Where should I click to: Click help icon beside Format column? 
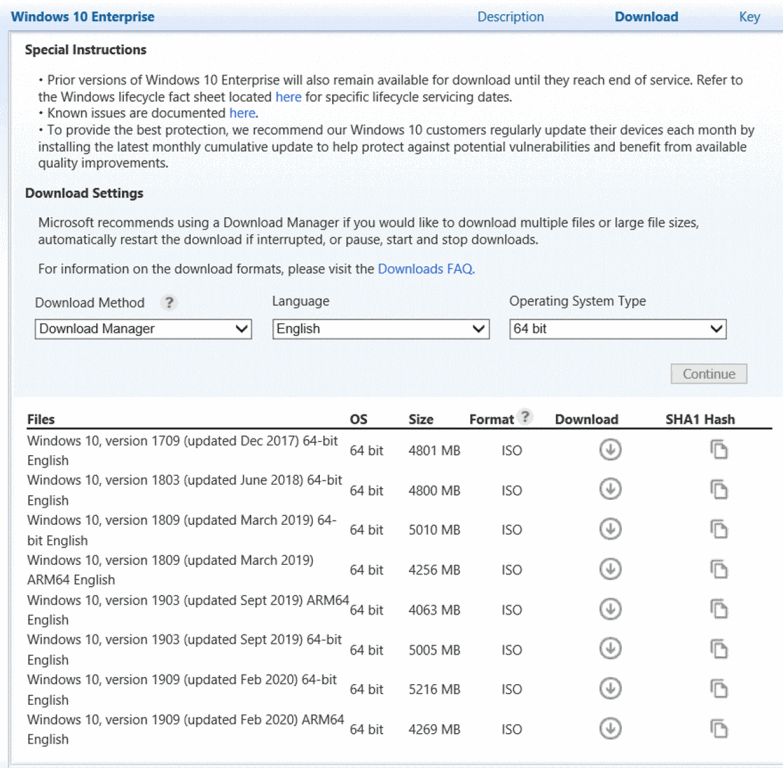526,418
